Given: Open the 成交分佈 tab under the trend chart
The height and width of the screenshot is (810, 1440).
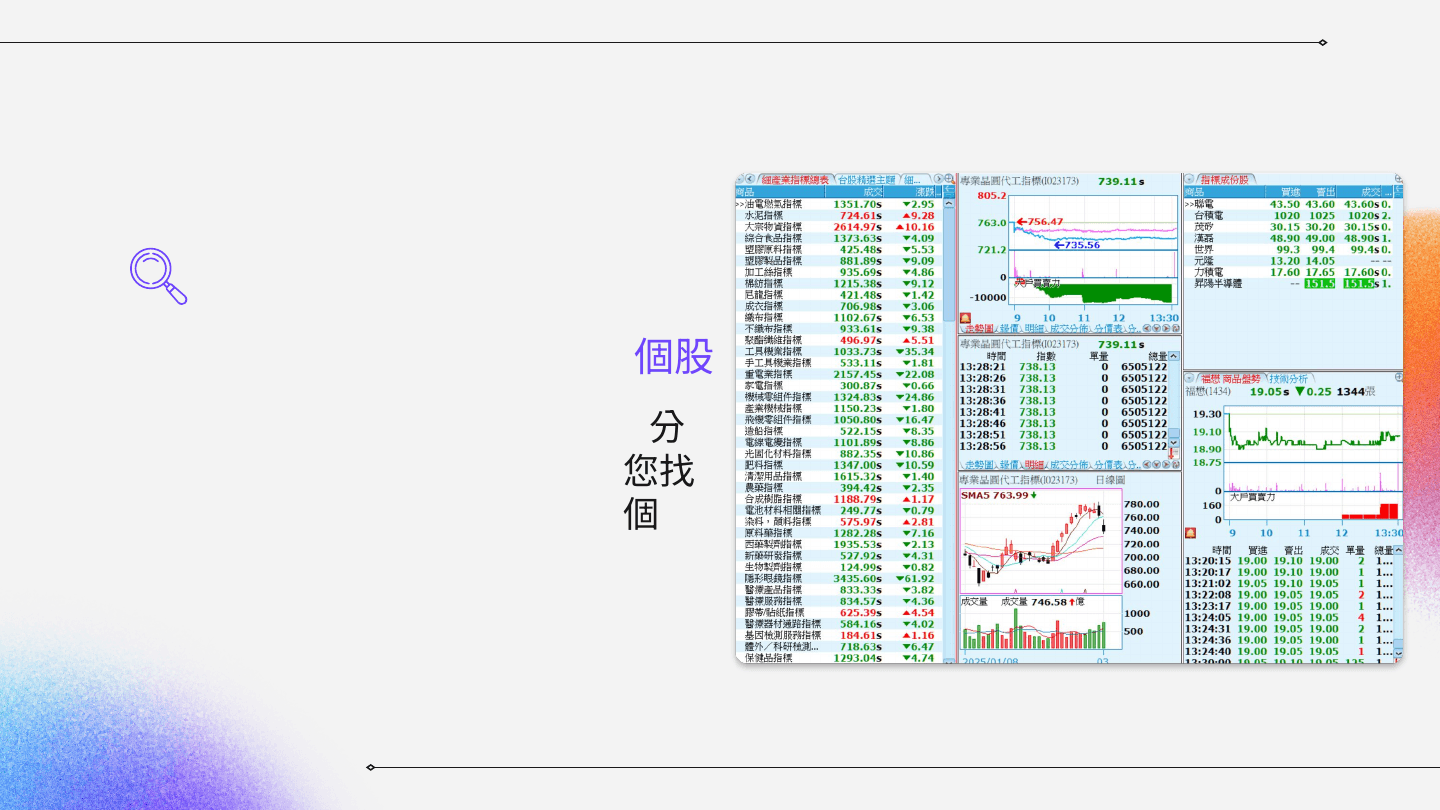Looking at the screenshot, I should tap(1067, 328).
